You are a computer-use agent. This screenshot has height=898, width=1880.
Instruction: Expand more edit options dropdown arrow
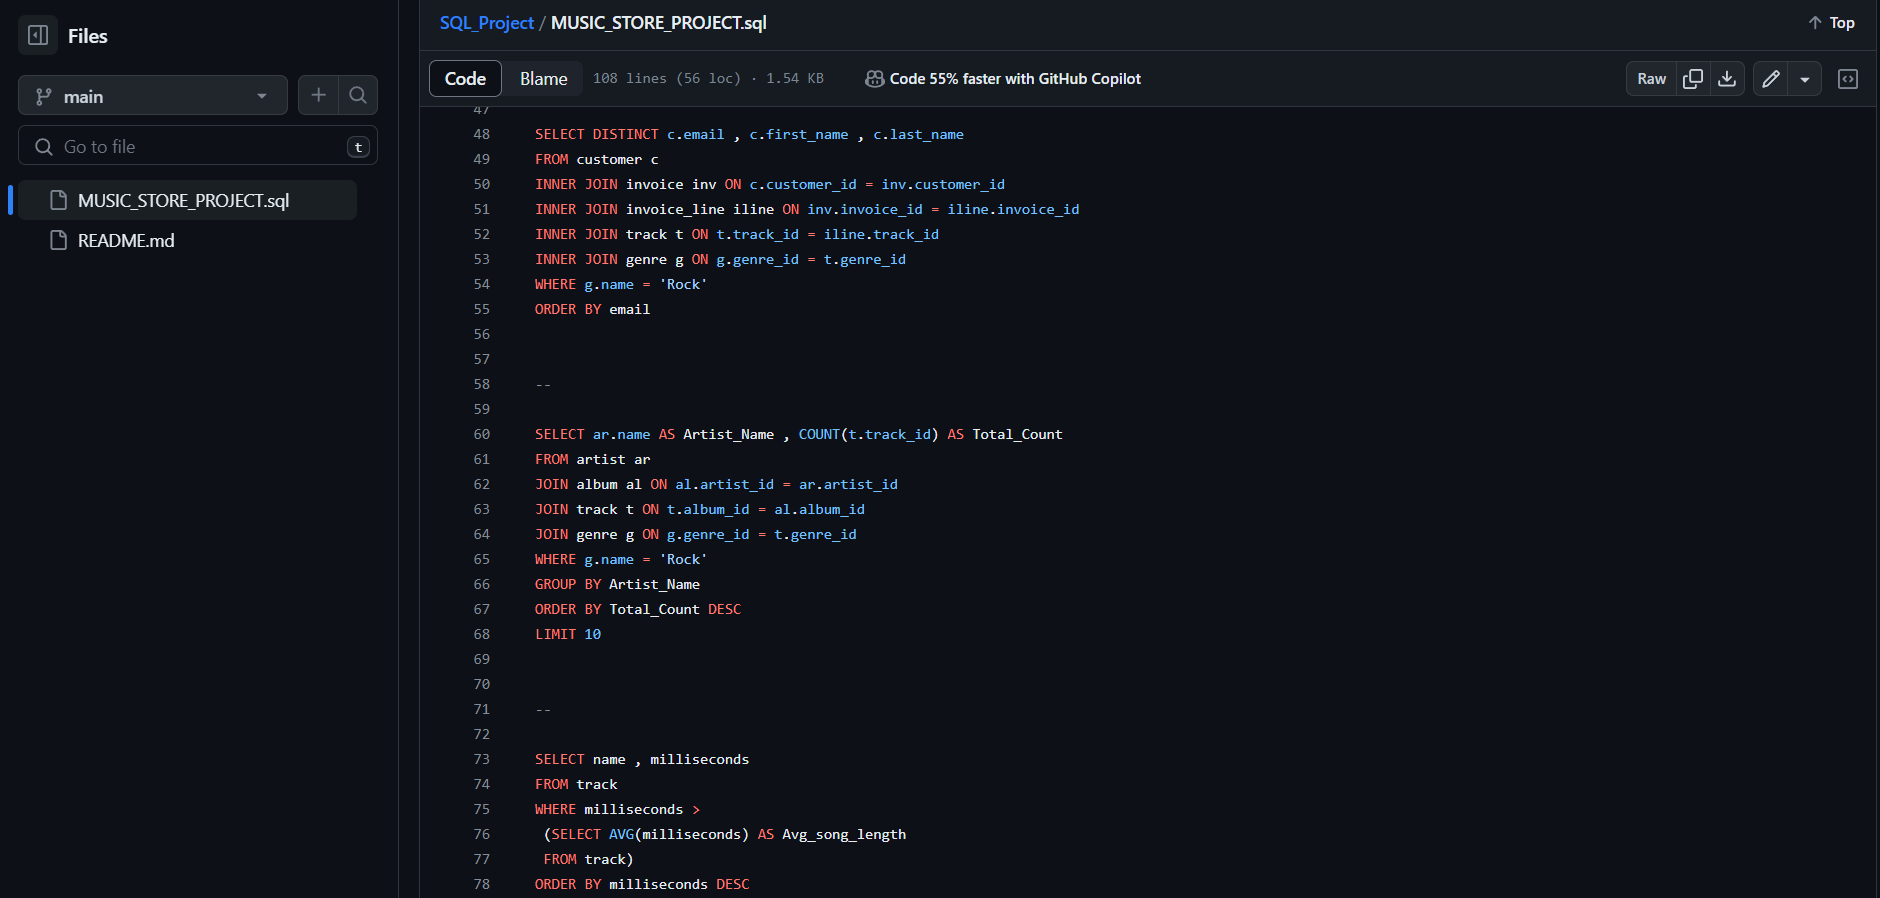tap(1804, 79)
